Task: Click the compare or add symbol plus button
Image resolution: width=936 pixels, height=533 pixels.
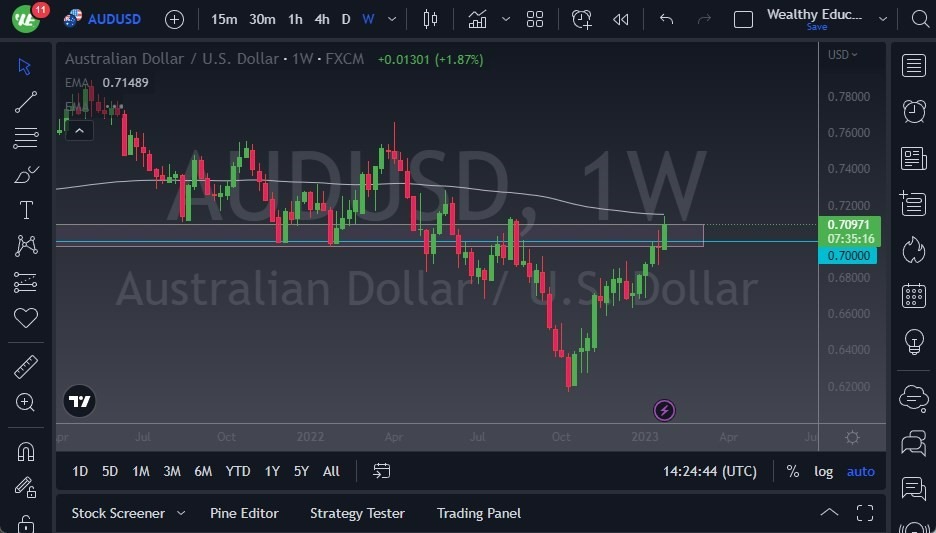Action: tap(174, 20)
